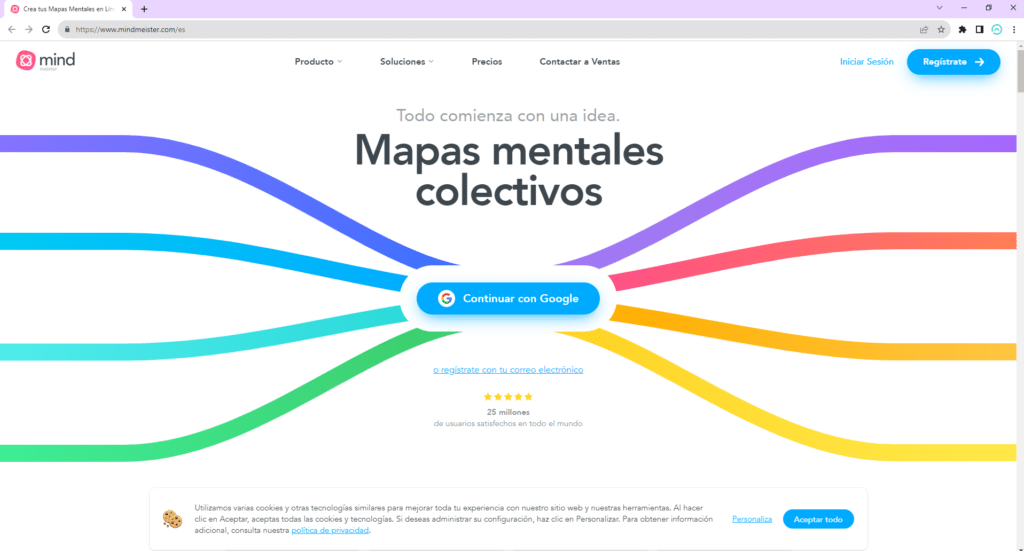Click the browser forward arrow
This screenshot has height=551, width=1024.
[x=29, y=29]
